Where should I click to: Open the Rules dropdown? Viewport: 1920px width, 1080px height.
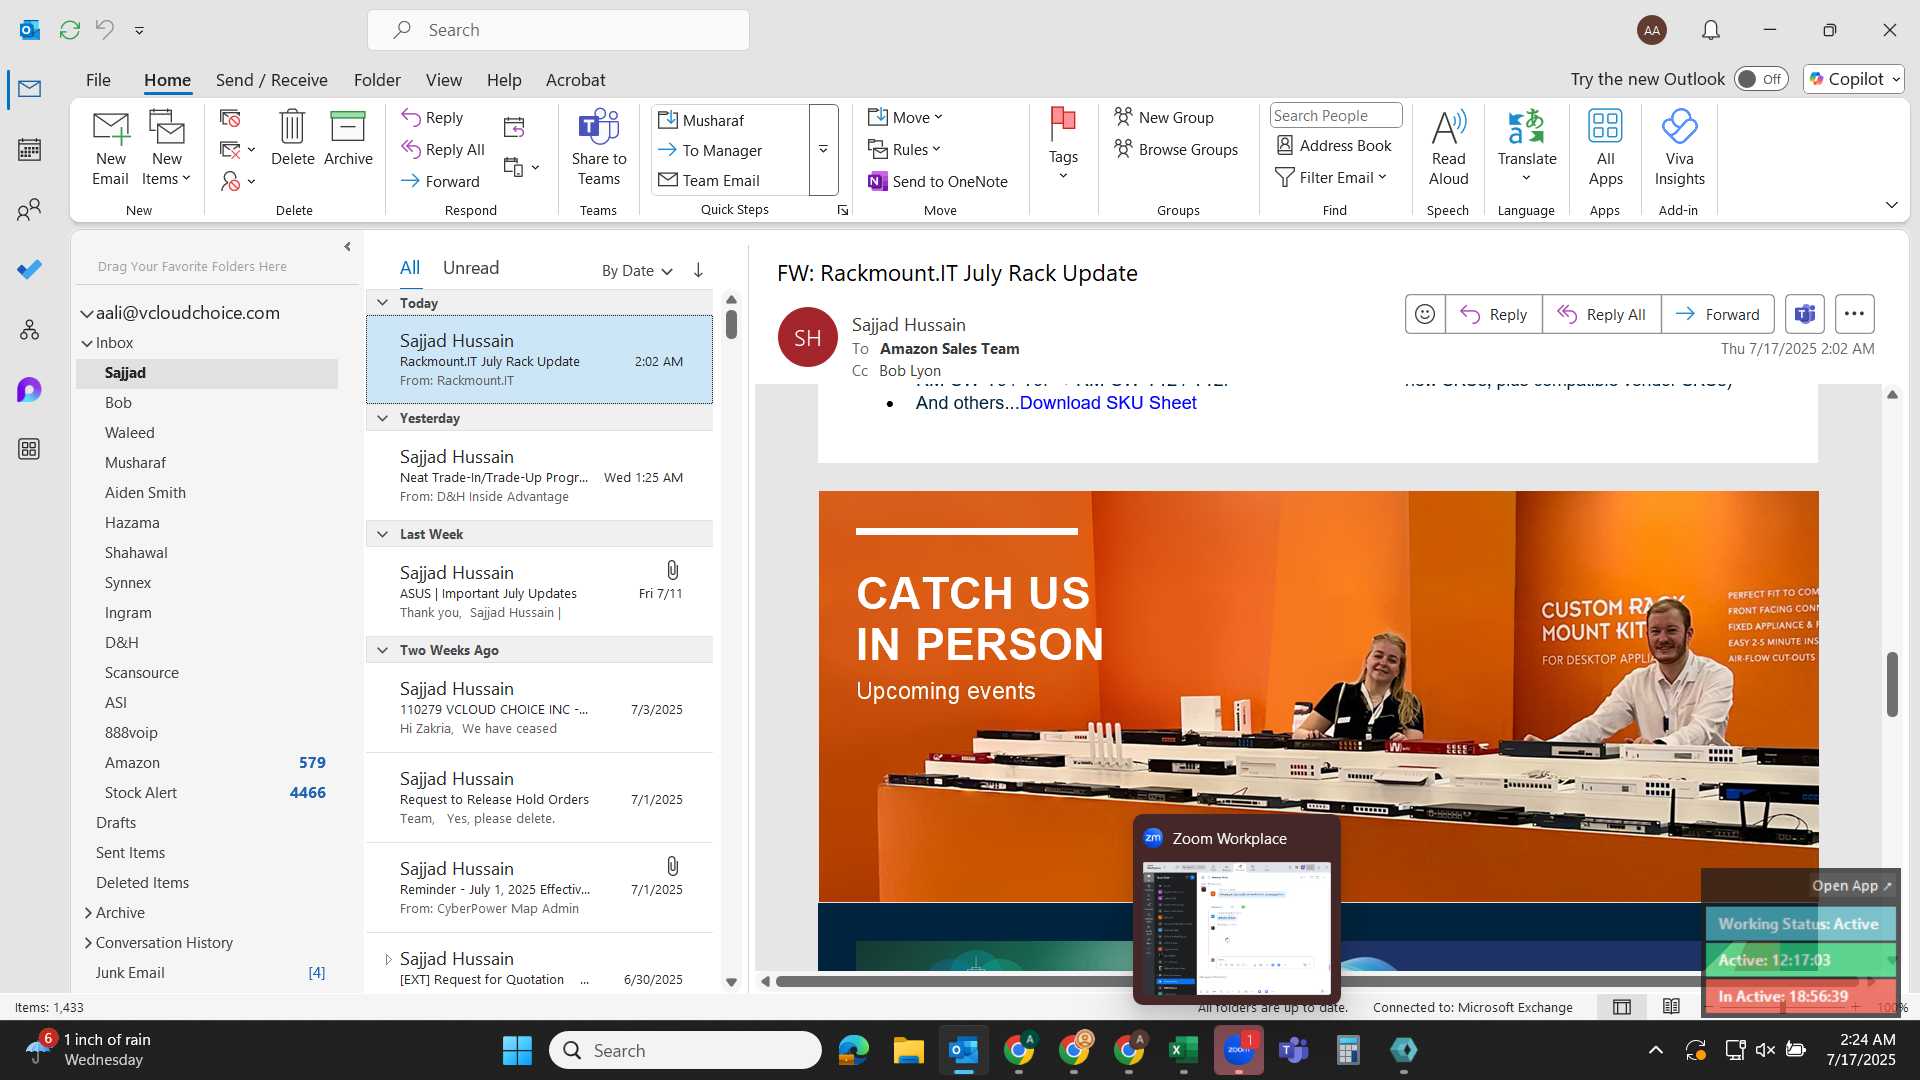pyautogui.click(x=905, y=149)
